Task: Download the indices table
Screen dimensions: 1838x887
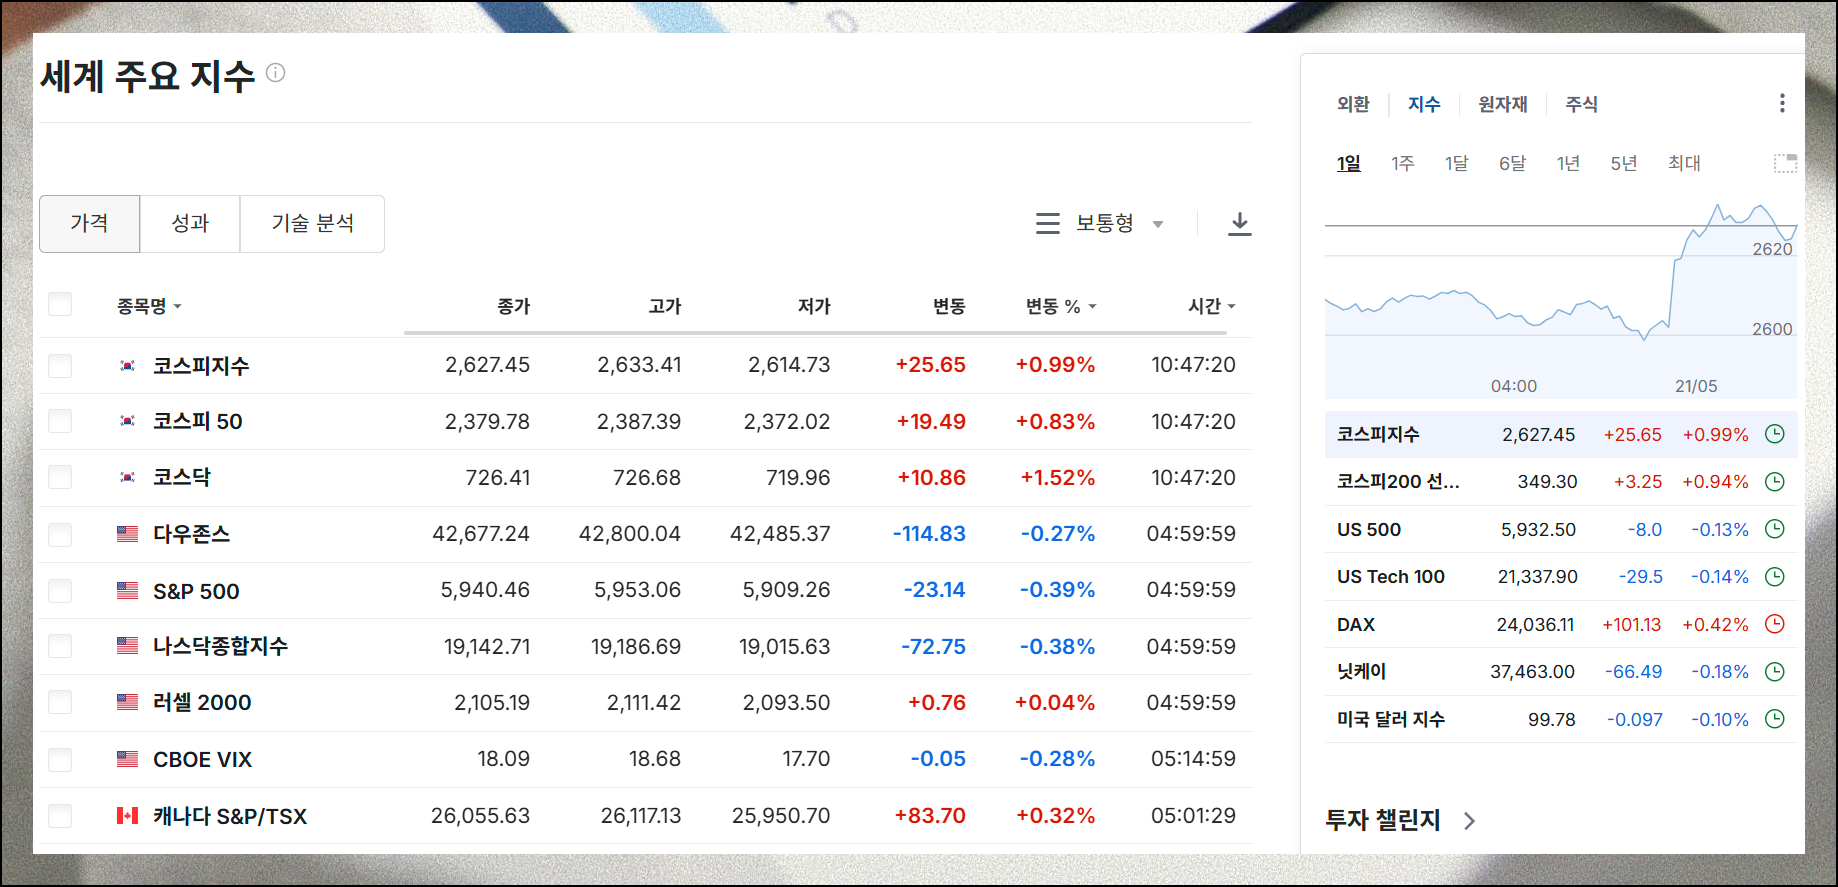Action: pos(1239,223)
